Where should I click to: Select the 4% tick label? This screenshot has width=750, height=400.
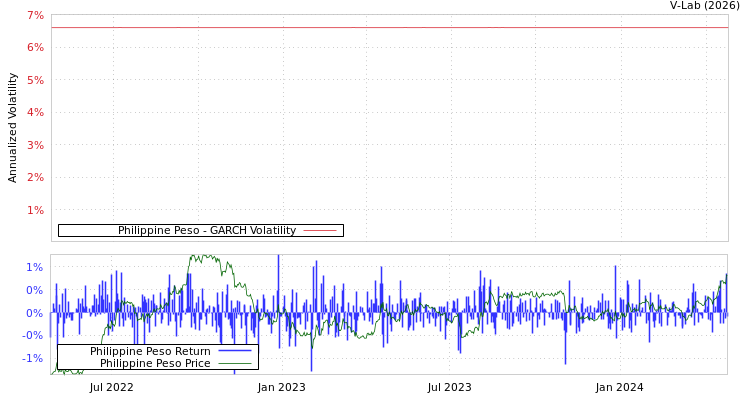click(x=34, y=112)
